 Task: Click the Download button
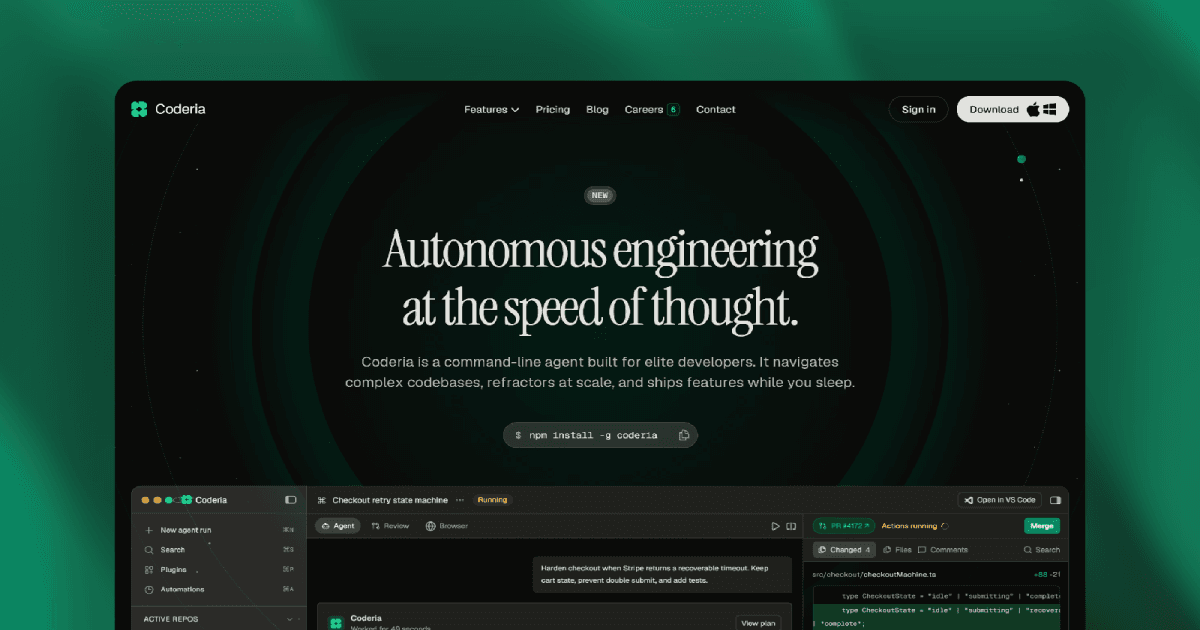coord(1012,109)
